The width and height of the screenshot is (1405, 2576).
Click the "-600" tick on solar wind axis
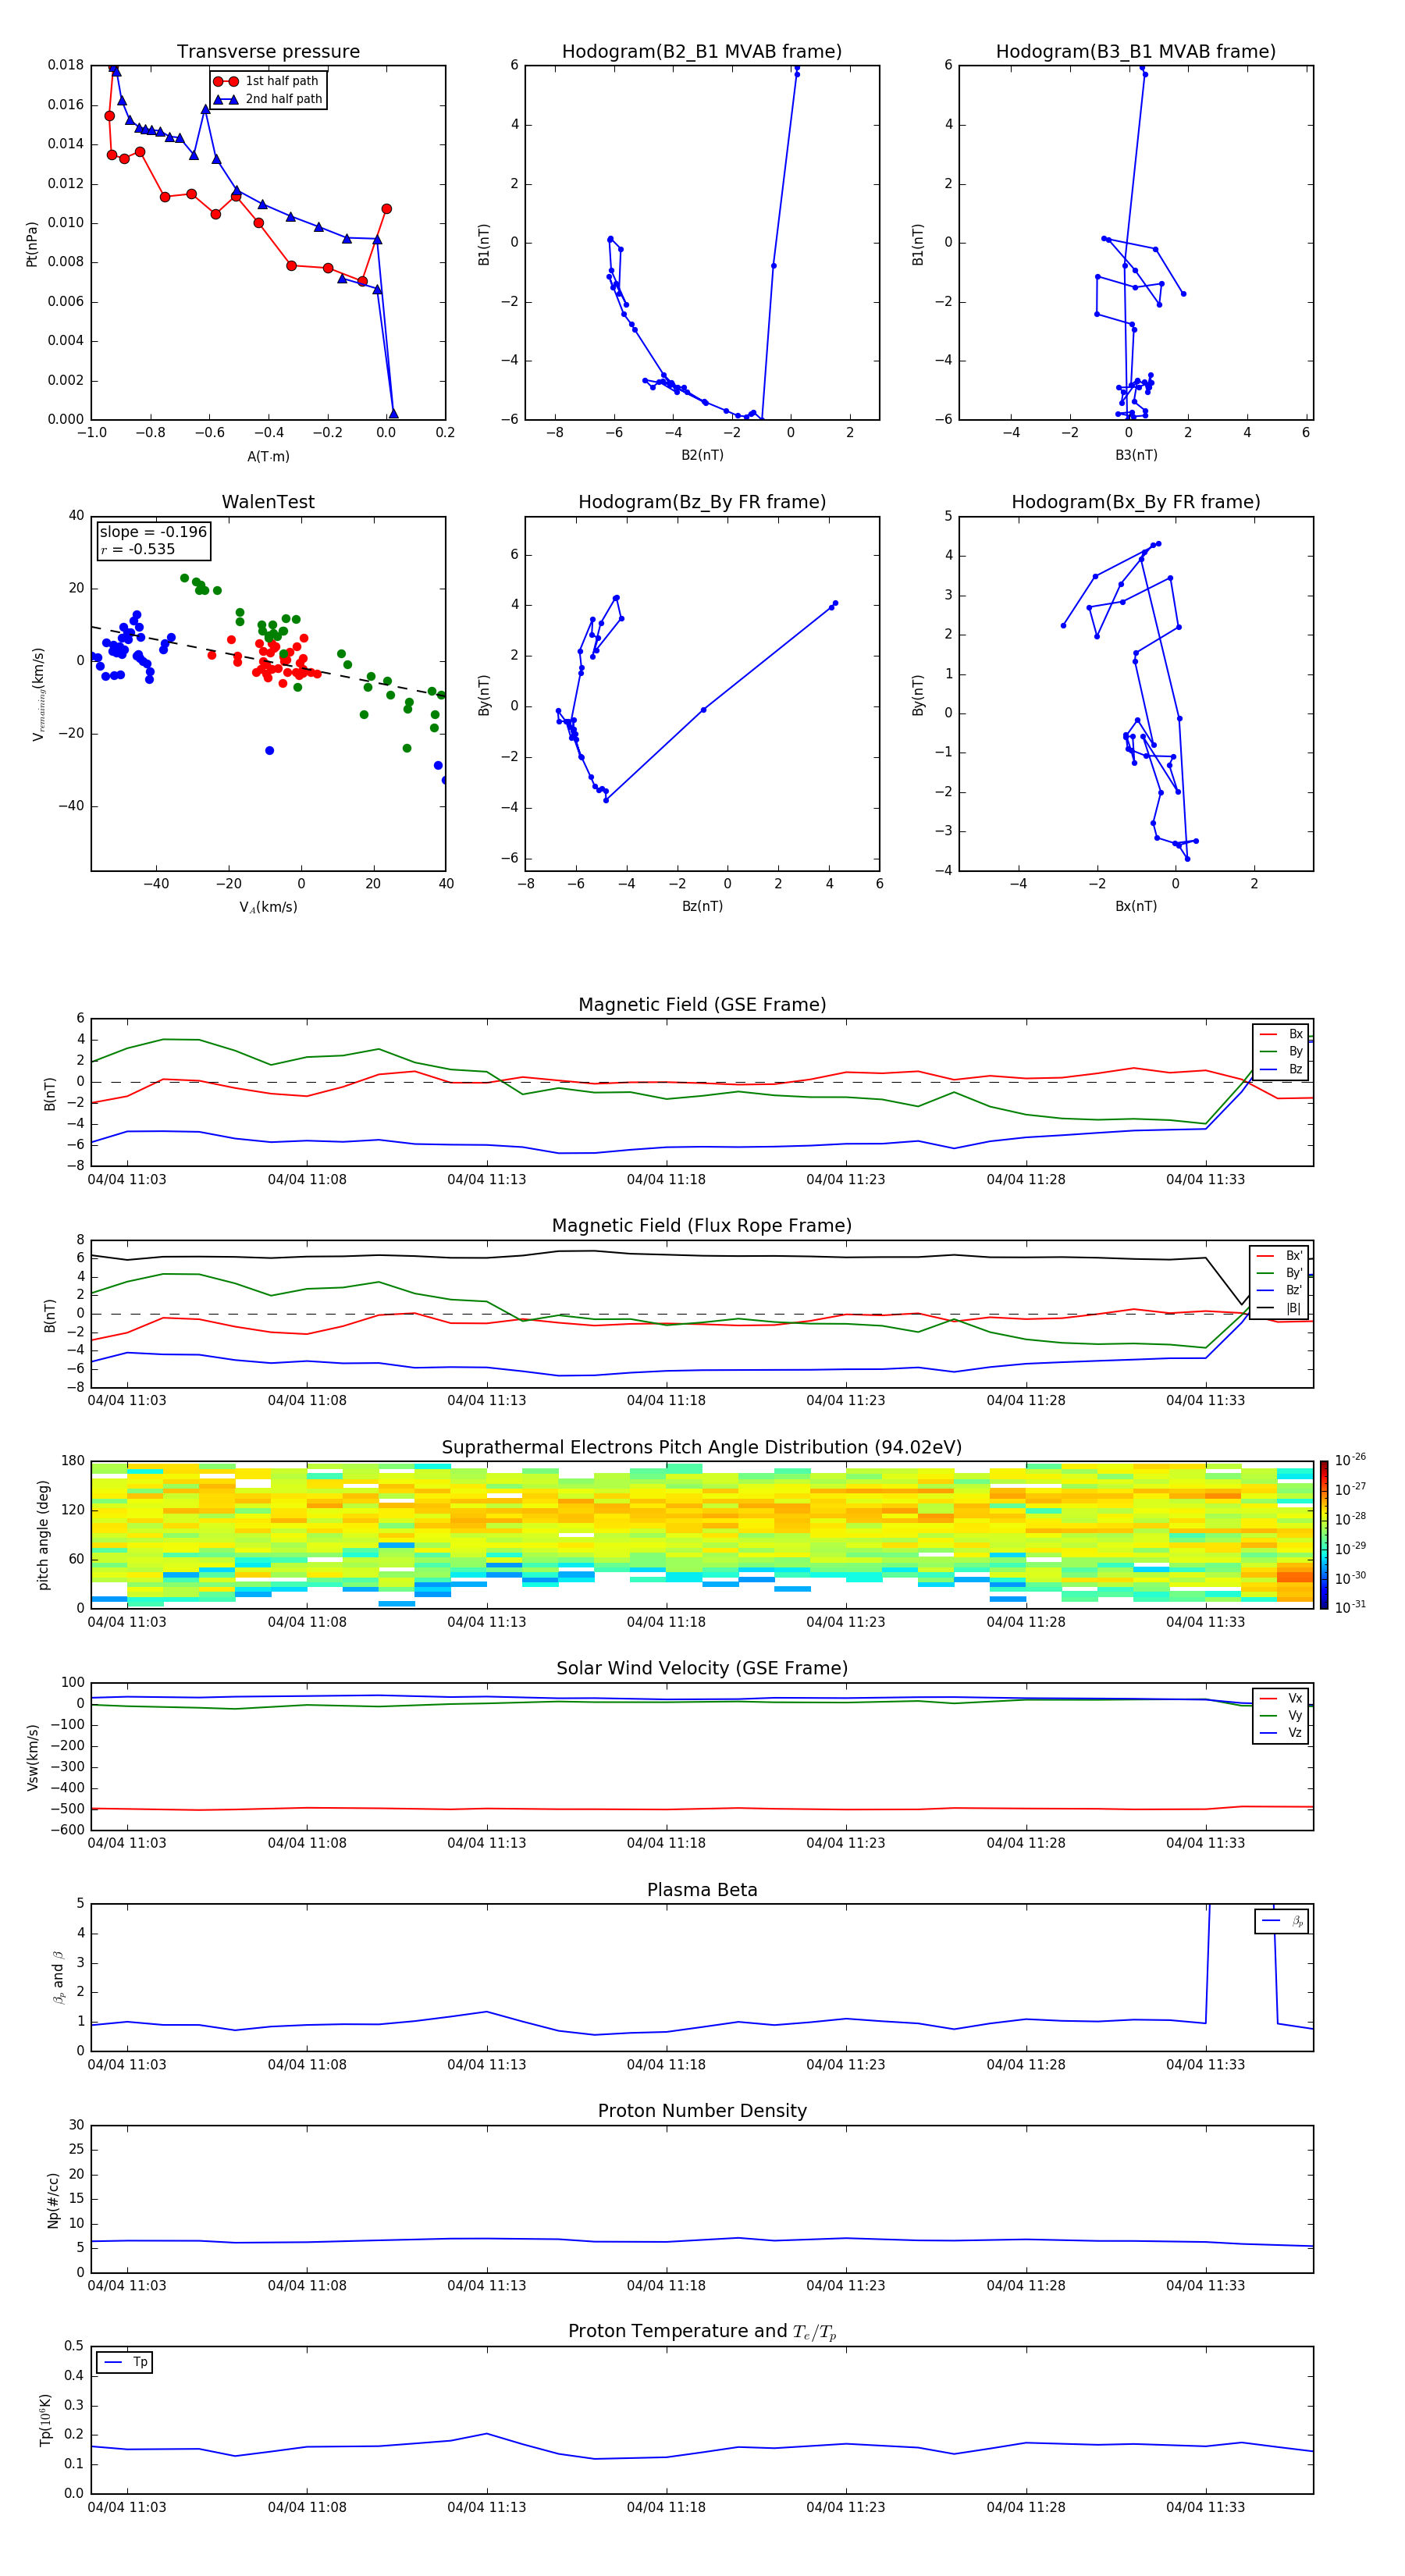[x=66, y=1830]
